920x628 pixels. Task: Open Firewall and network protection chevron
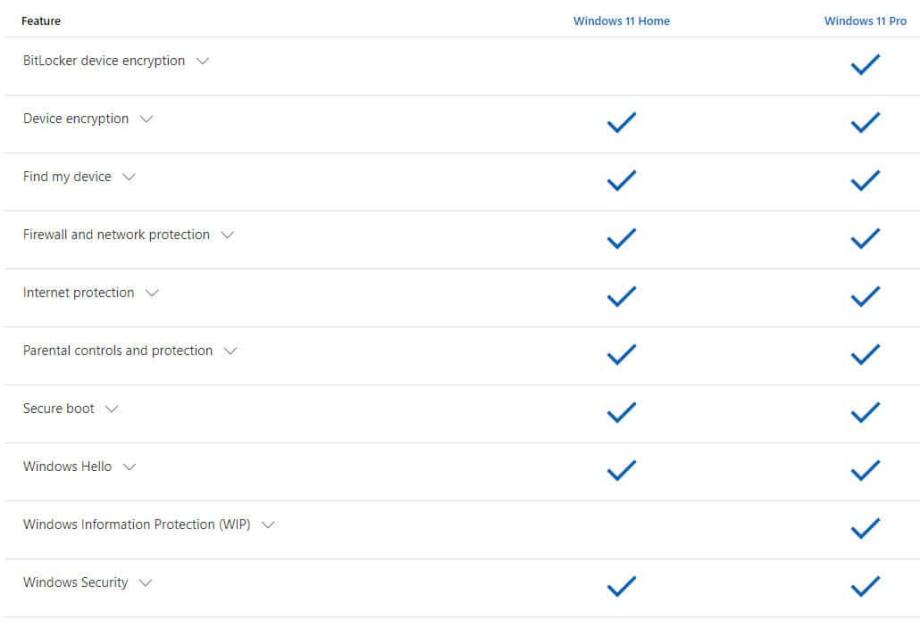[x=227, y=235]
